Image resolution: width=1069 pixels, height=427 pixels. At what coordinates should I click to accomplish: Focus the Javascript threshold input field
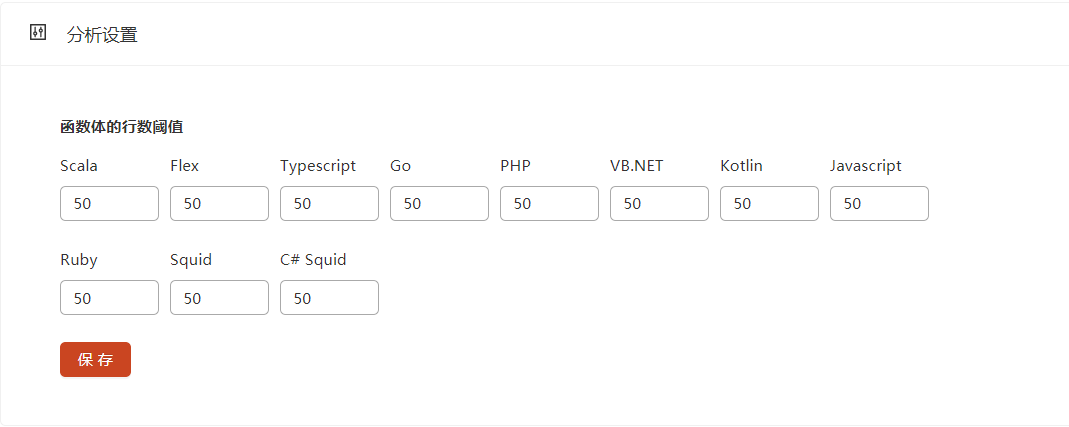point(879,203)
